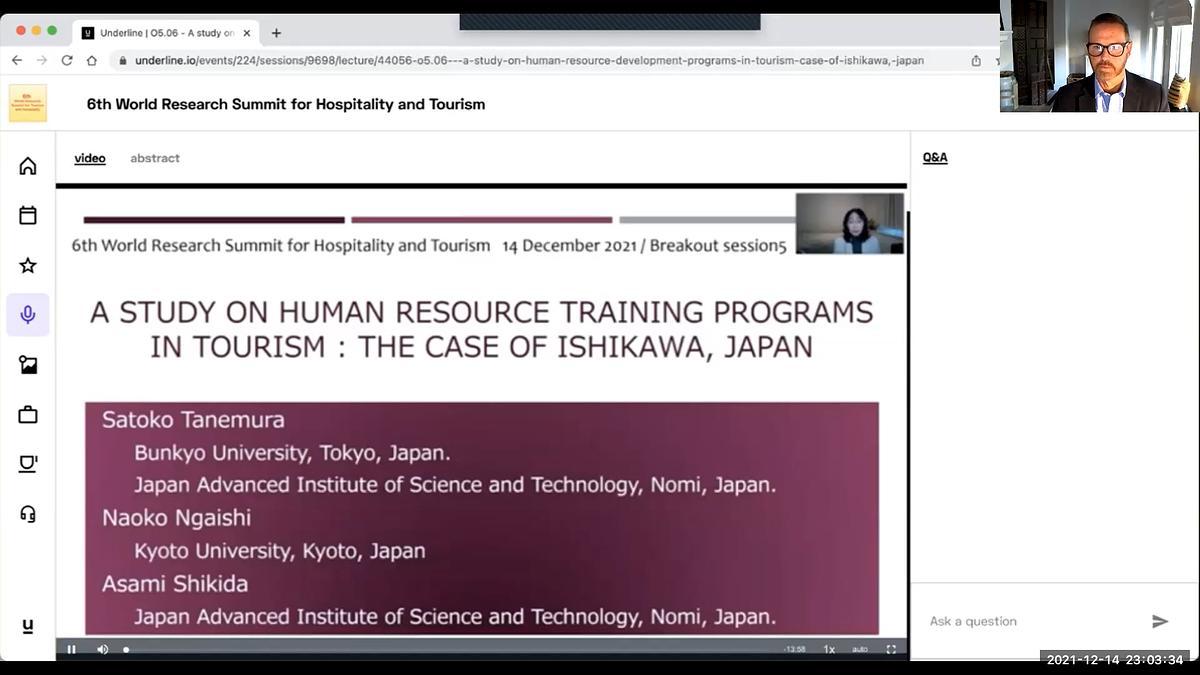Open the 1x playback speed selector
This screenshot has width=1200, height=675.
click(x=829, y=649)
